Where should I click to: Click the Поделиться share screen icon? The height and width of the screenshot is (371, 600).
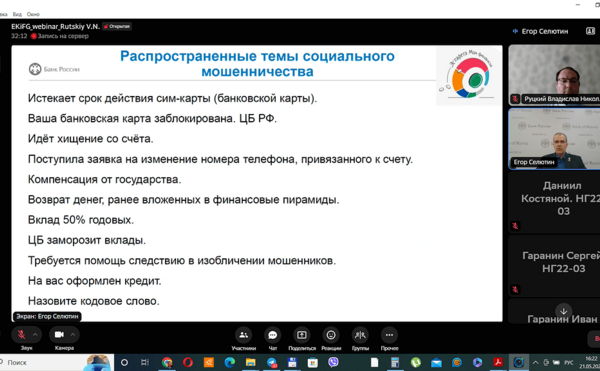(x=302, y=335)
